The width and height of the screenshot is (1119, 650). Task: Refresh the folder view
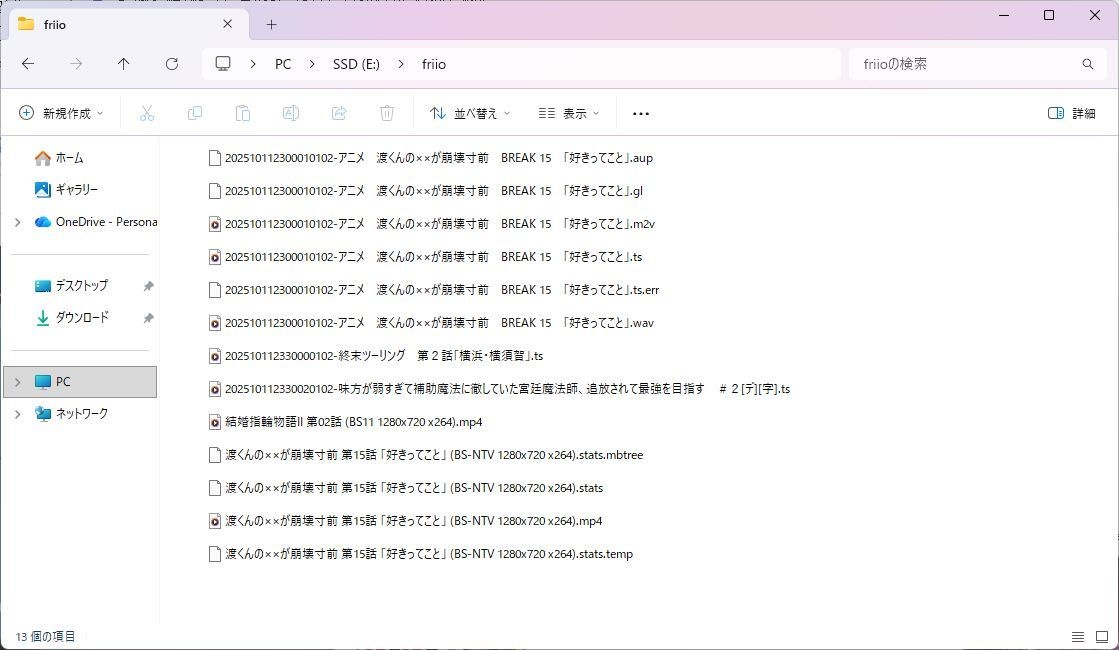click(172, 64)
